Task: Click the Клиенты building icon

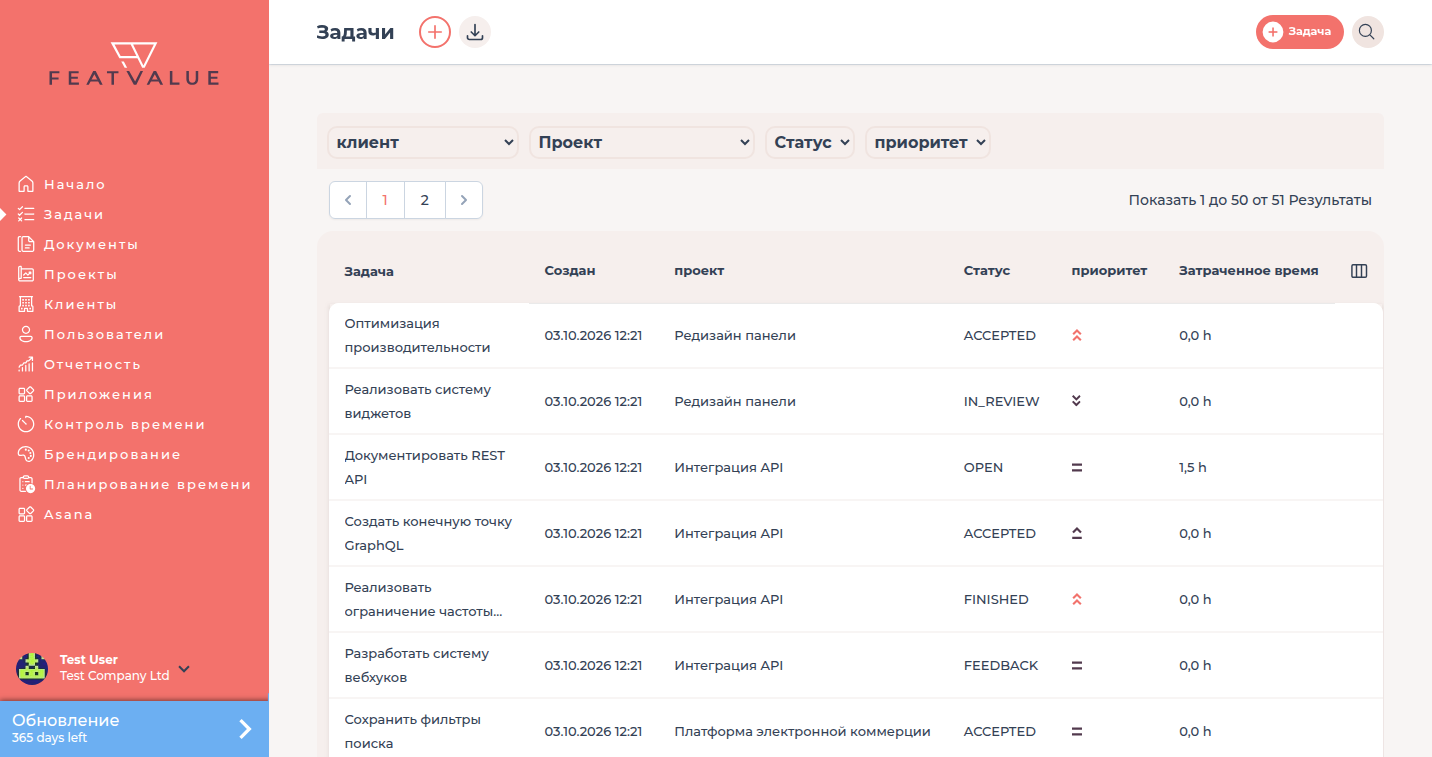Action: click(26, 304)
